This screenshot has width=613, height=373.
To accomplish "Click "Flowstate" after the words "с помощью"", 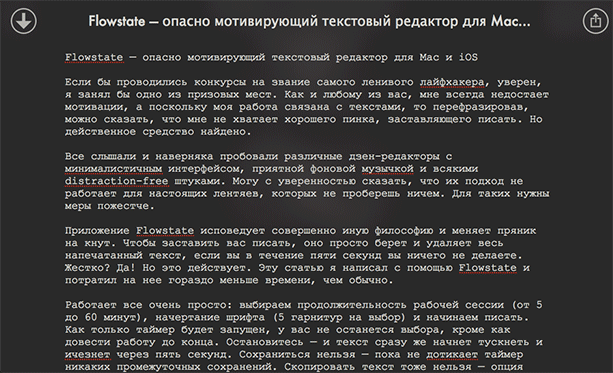I will click(488, 268).
